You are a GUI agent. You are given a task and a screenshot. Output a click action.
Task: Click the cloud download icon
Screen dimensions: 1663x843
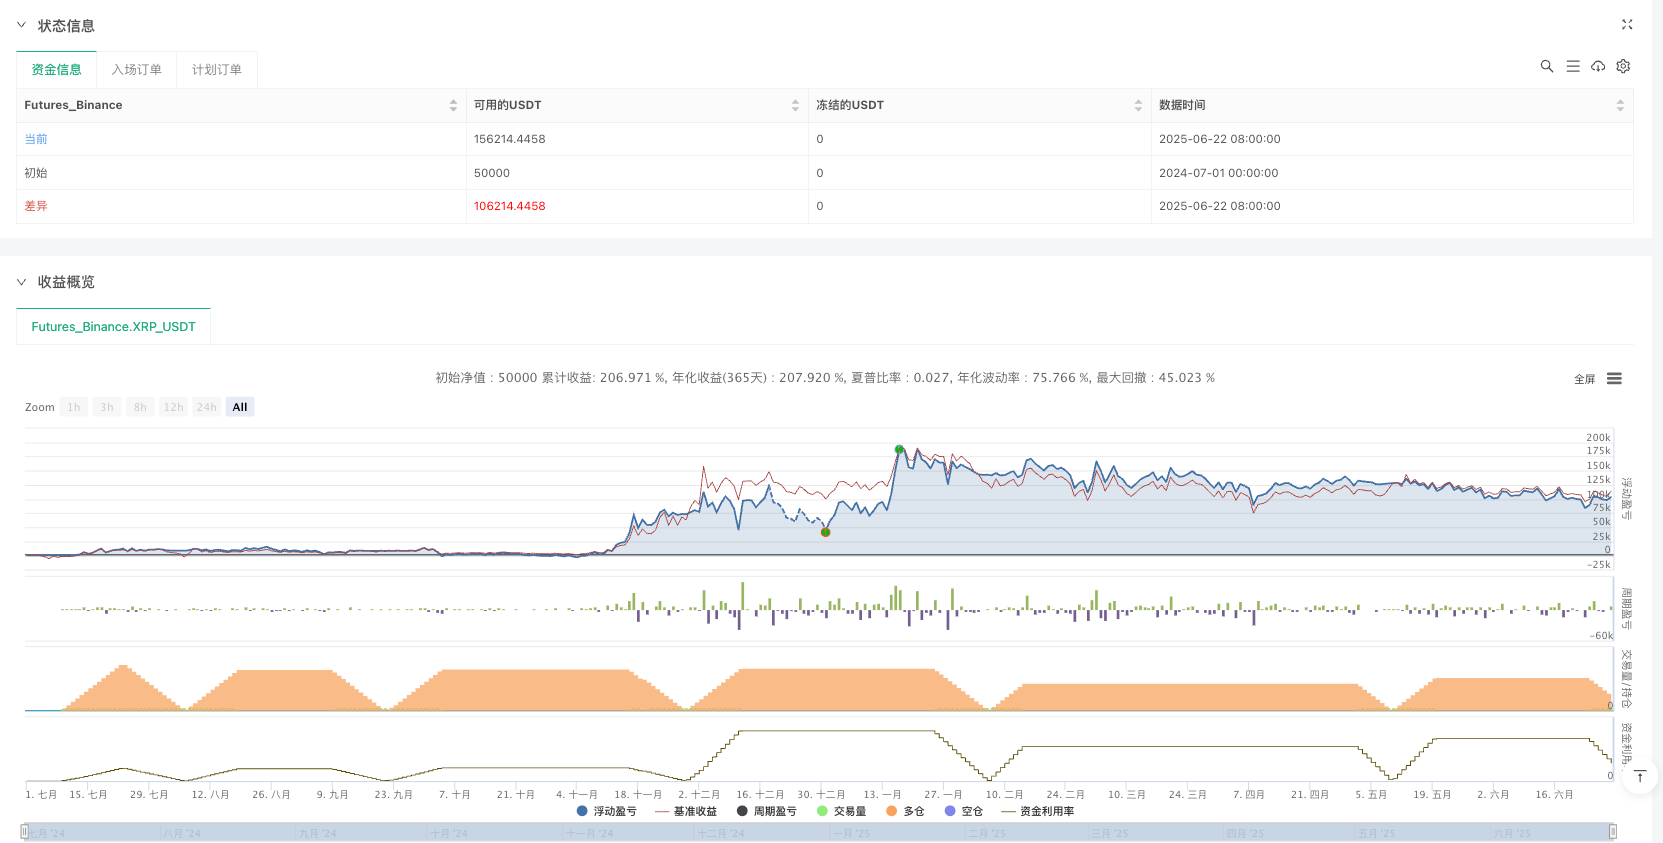pyautogui.click(x=1598, y=66)
